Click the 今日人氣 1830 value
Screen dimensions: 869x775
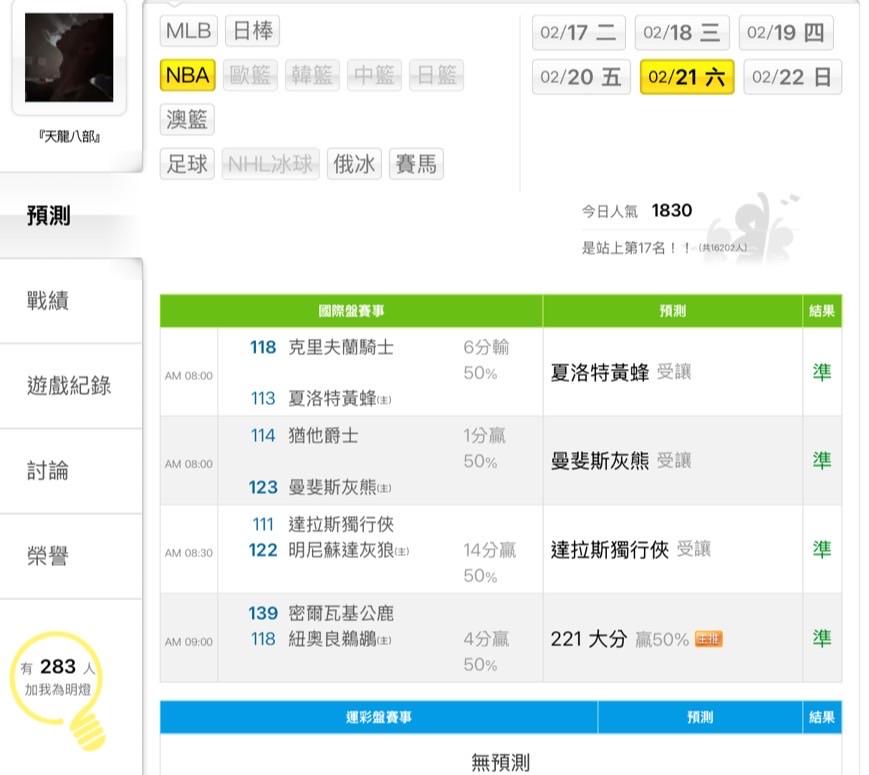coord(672,211)
